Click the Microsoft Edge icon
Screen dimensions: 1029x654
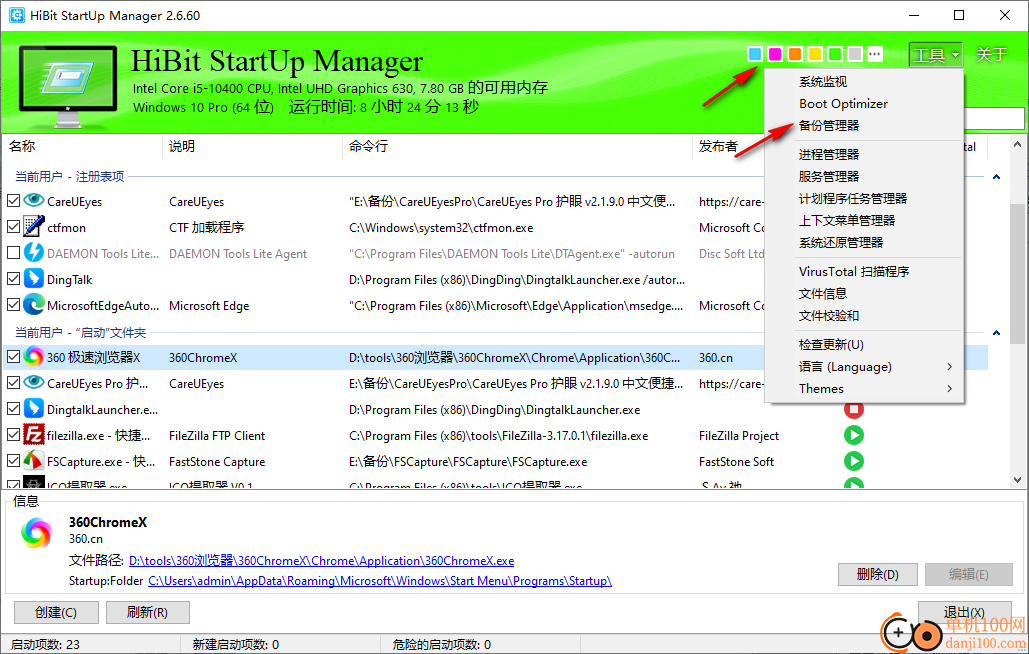click(33, 304)
